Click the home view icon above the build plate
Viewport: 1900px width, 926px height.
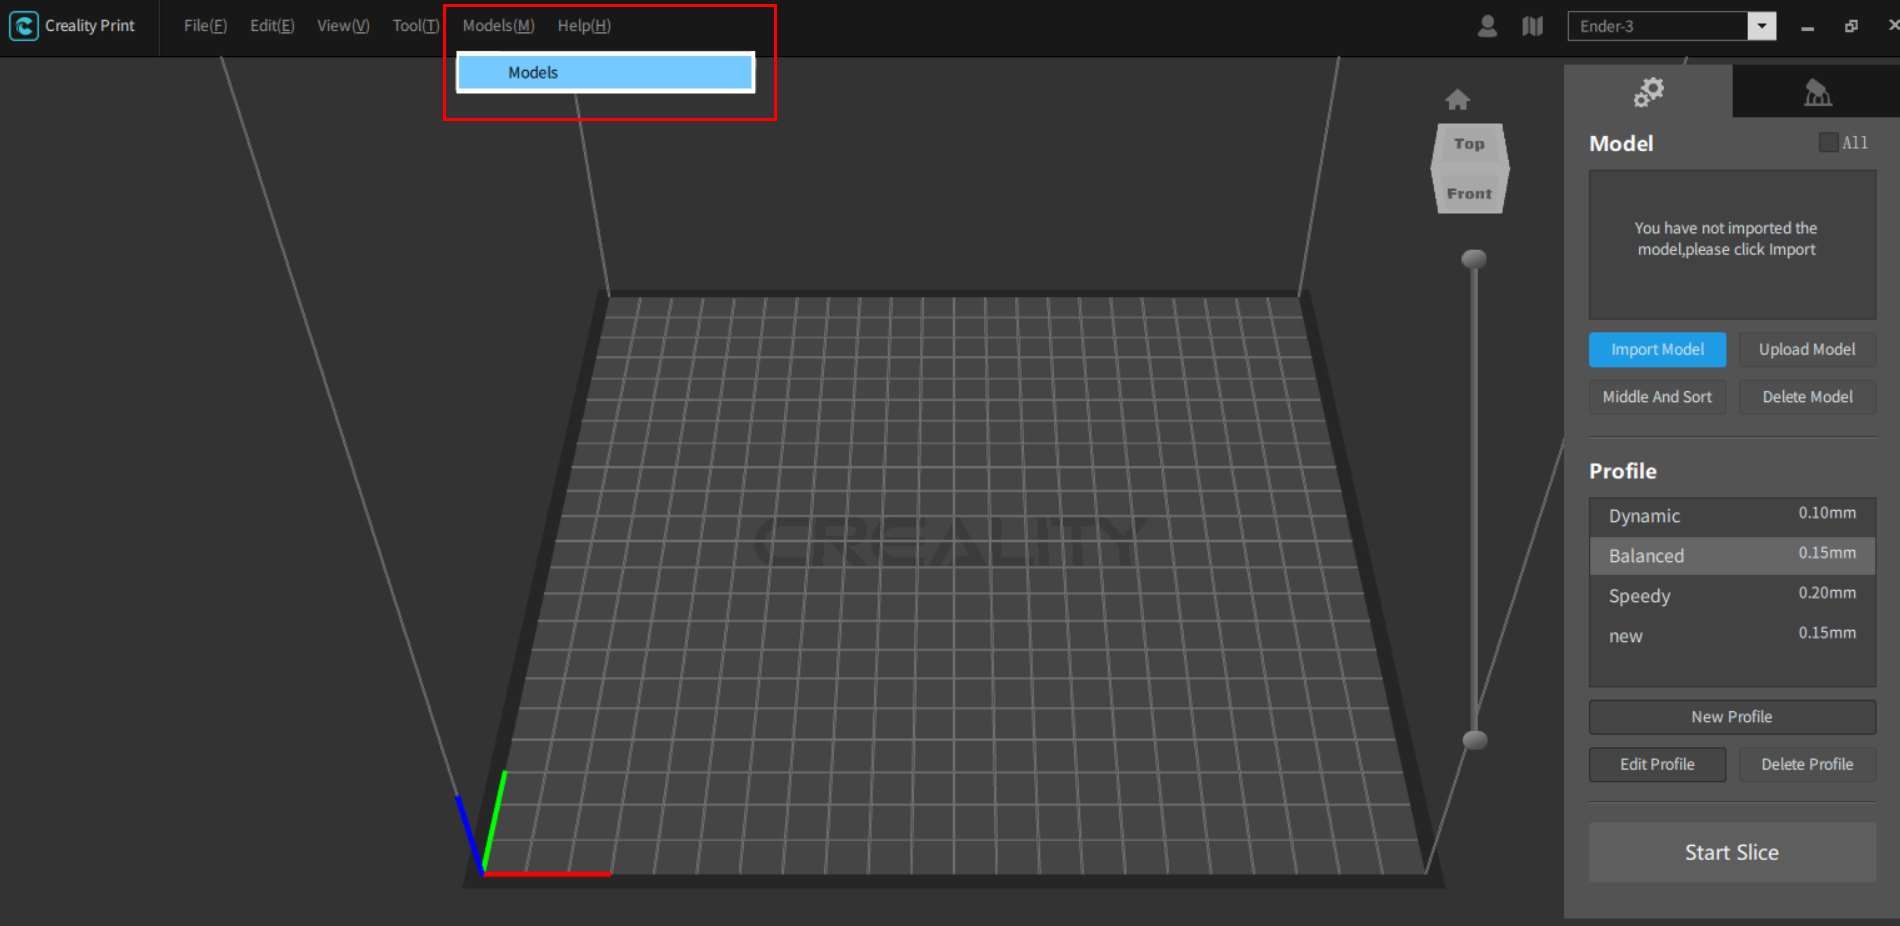point(1458,99)
